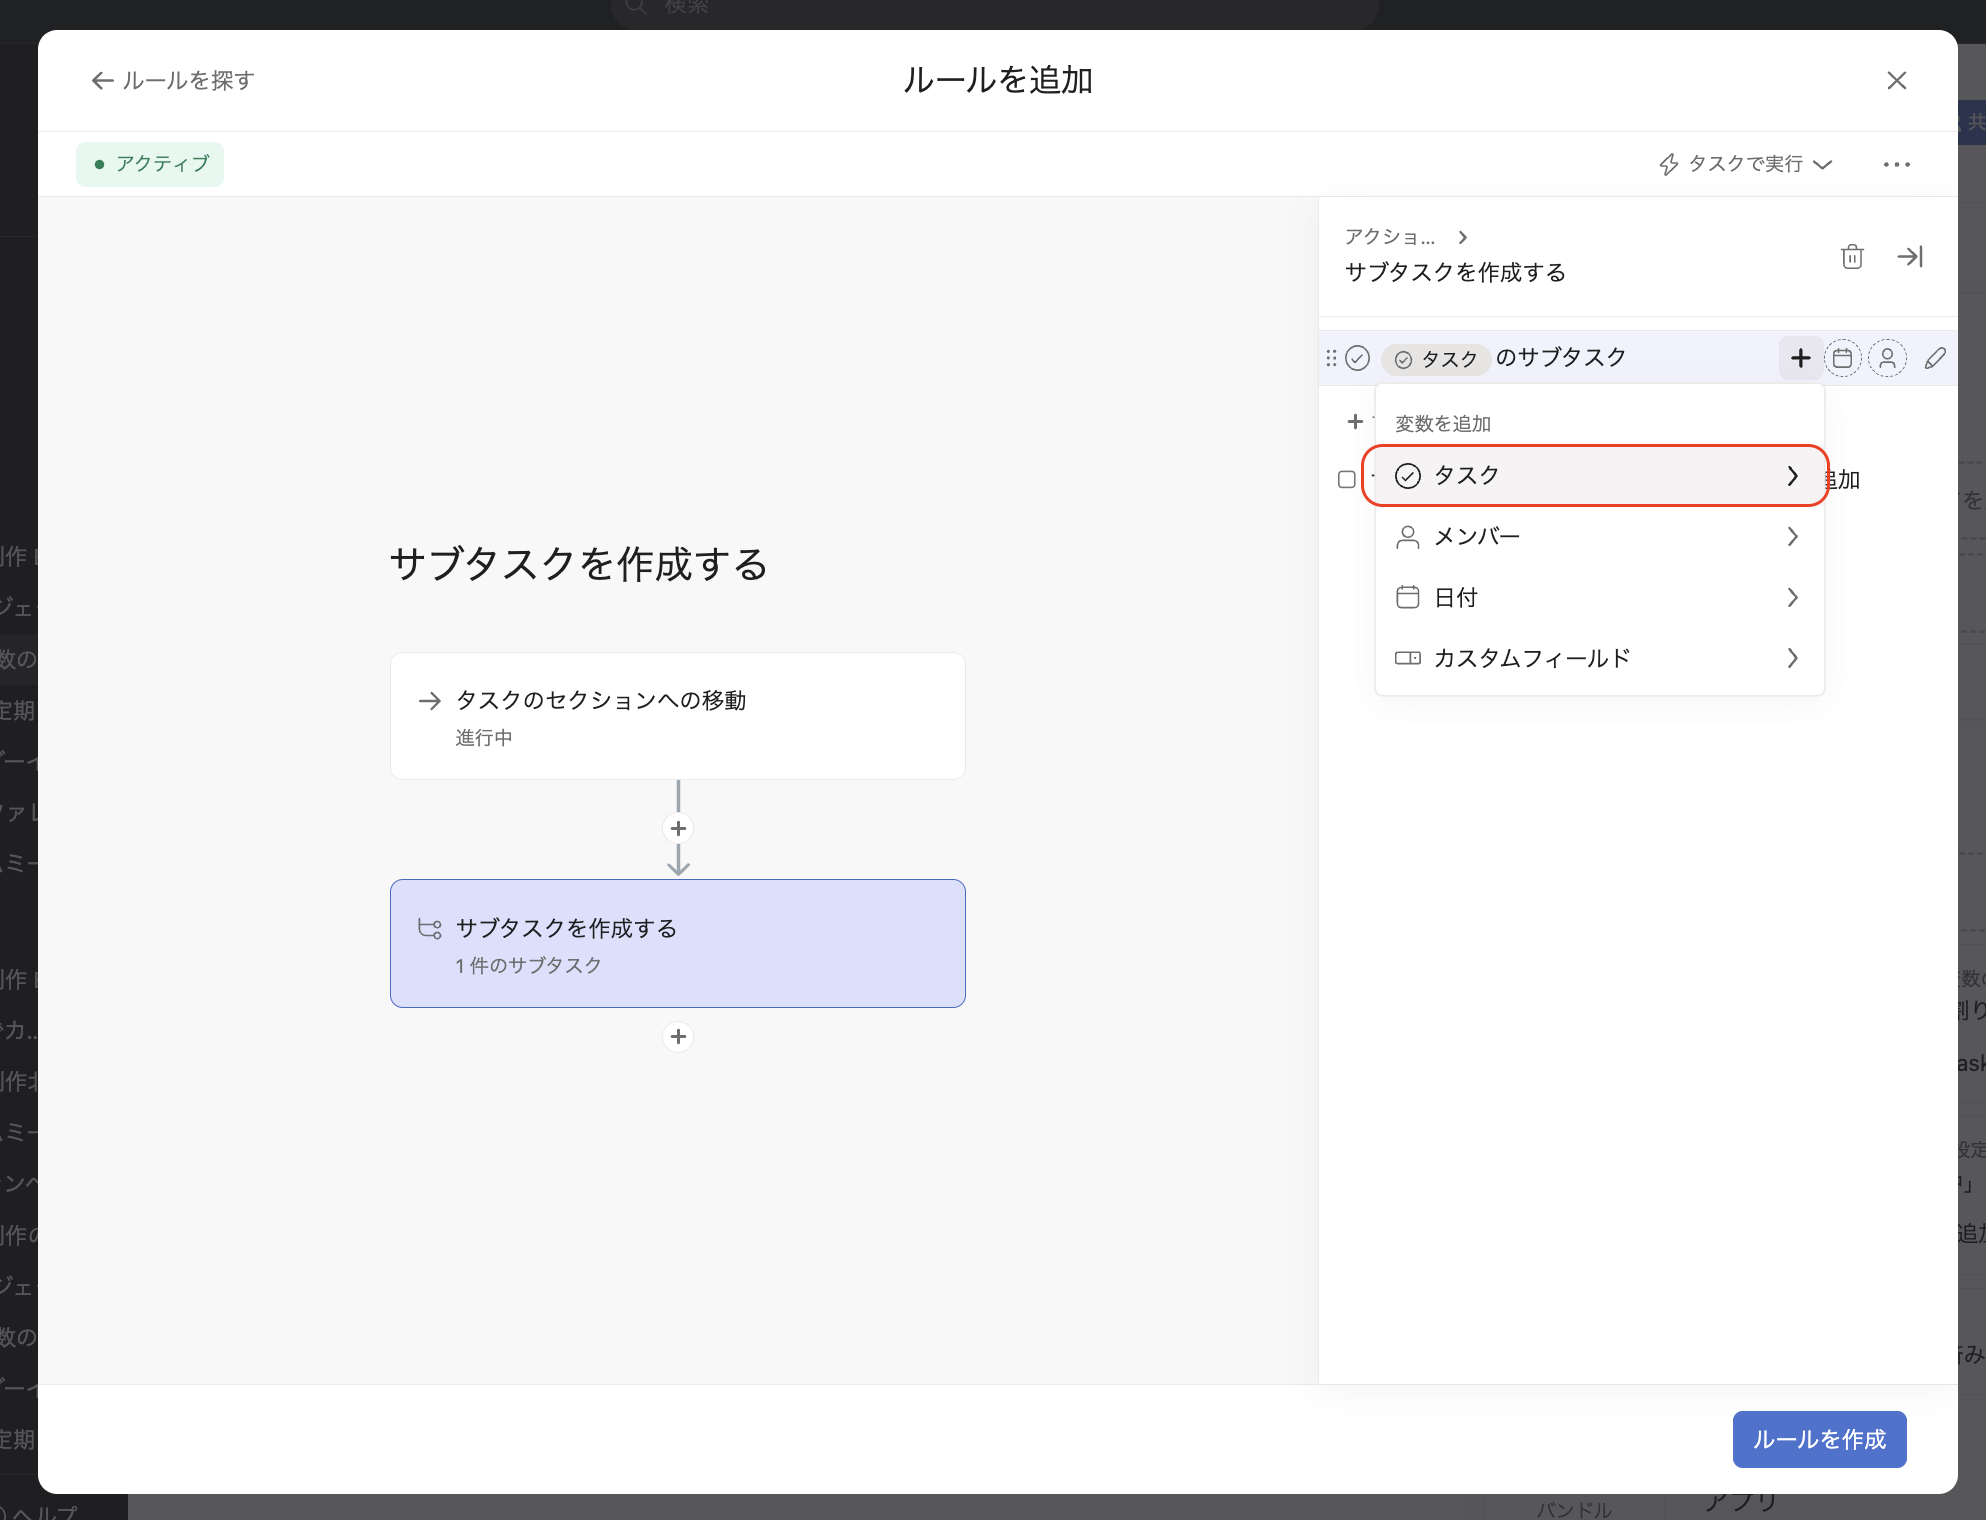Set due date via calendar icon
The width and height of the screenshot is (1986, 1520).
[x=1842, y=358]
